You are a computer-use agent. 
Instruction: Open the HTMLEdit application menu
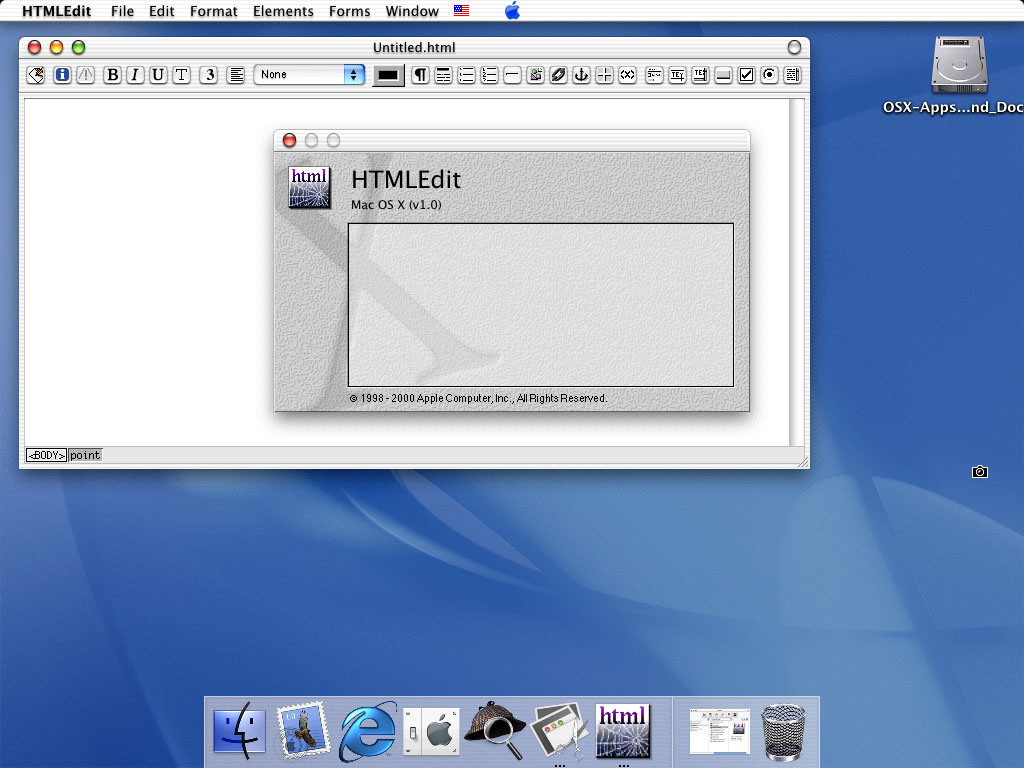[x=56, y=11]
